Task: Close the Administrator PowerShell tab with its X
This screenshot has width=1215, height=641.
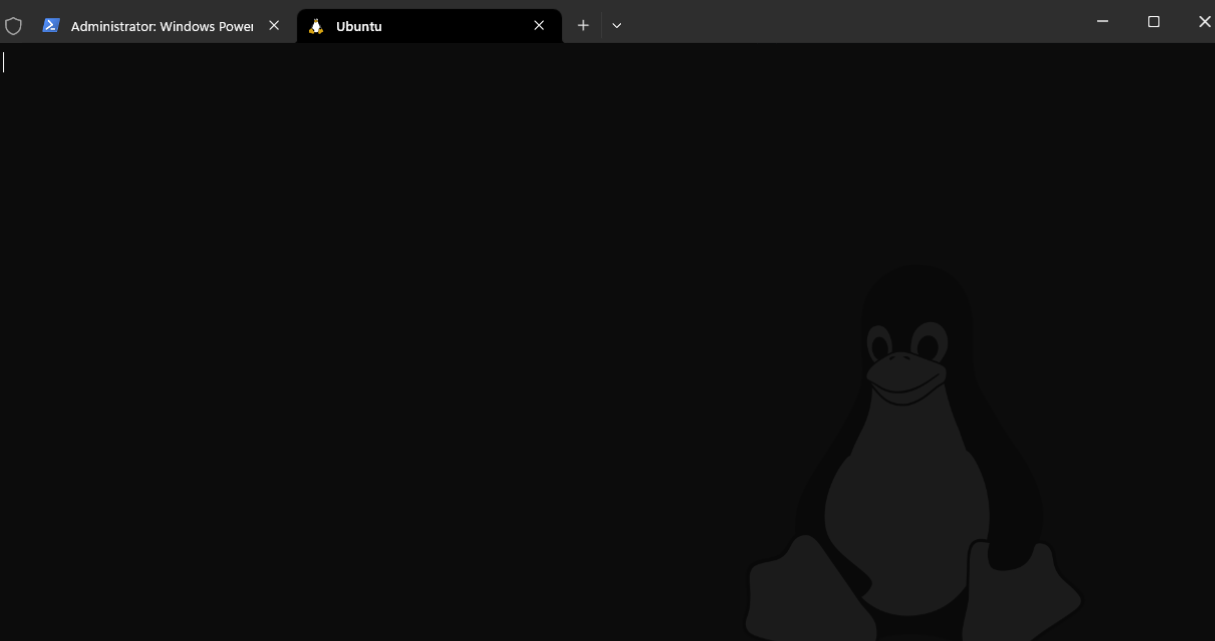Action: click(x=273, y=26)
